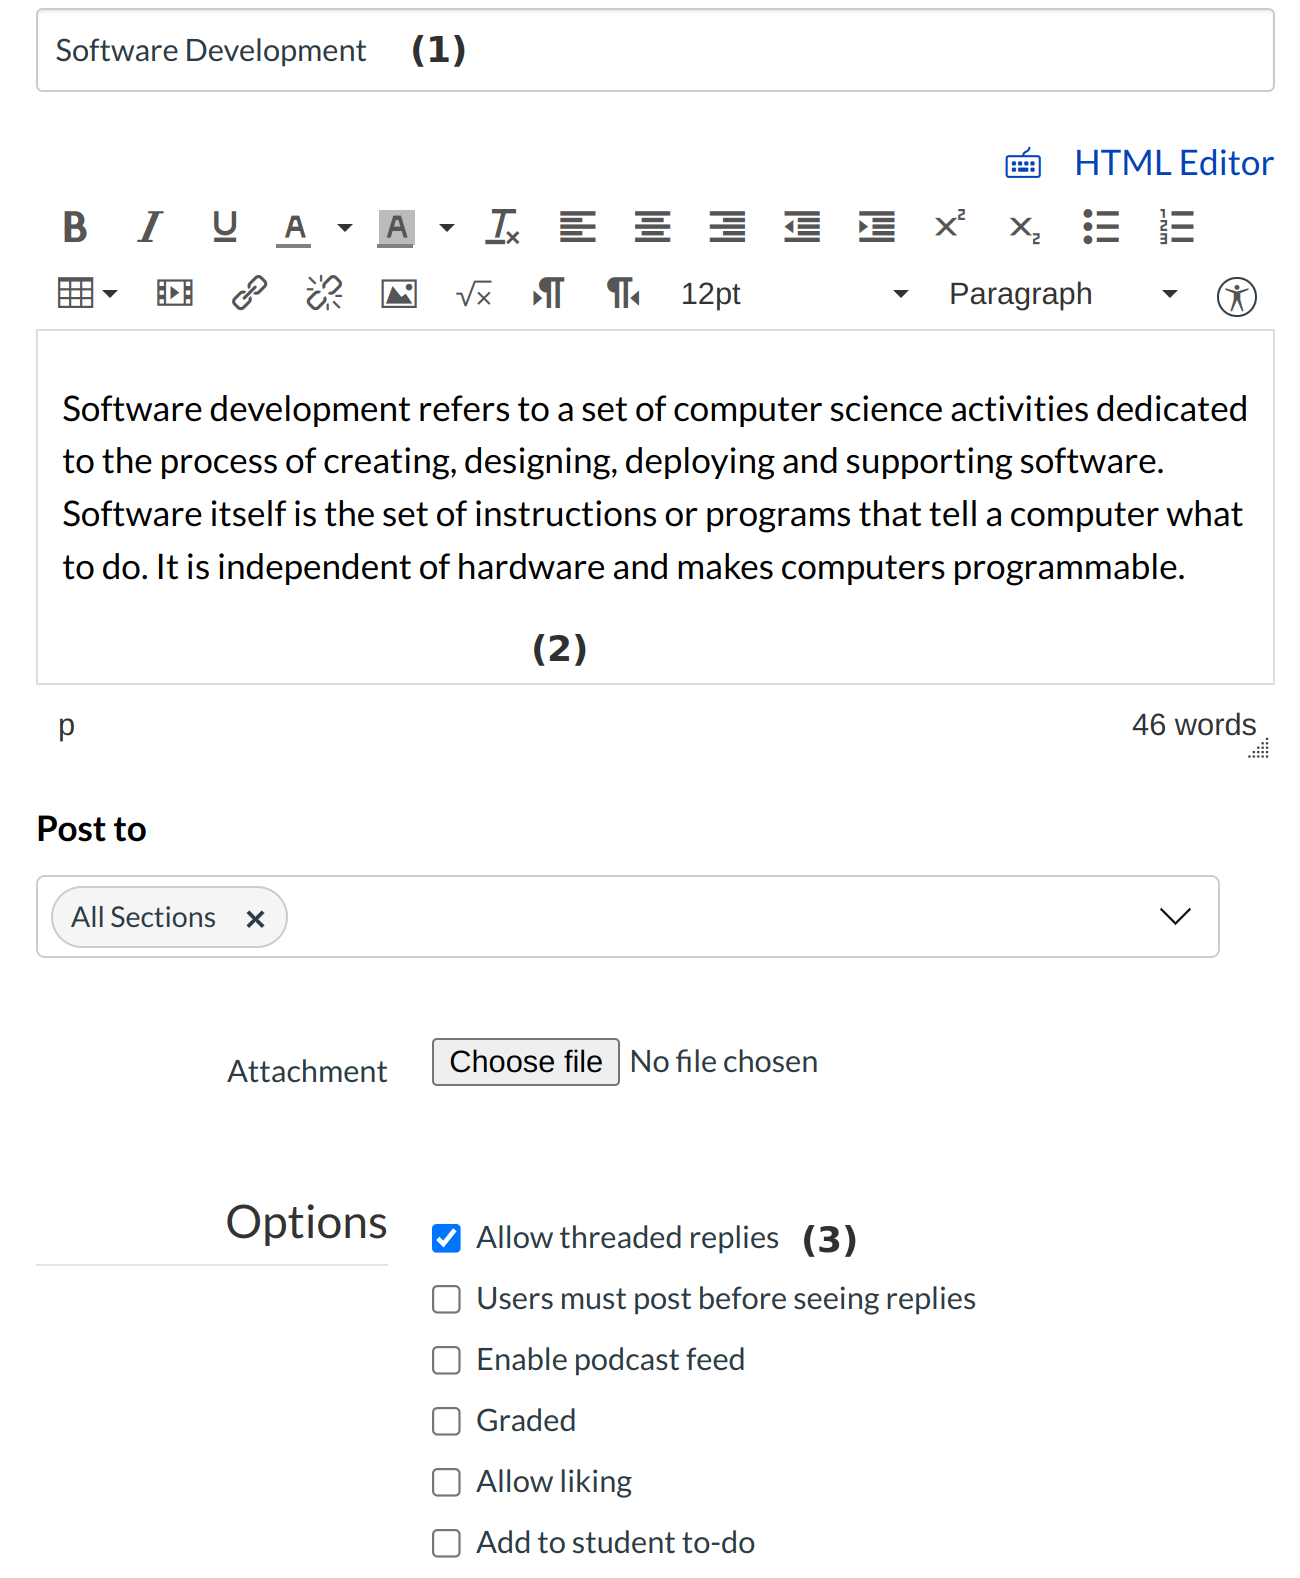Viewport: 1300px width, 1578px height.
Task: Create a bulleted list
Action: coord(1100,228)
